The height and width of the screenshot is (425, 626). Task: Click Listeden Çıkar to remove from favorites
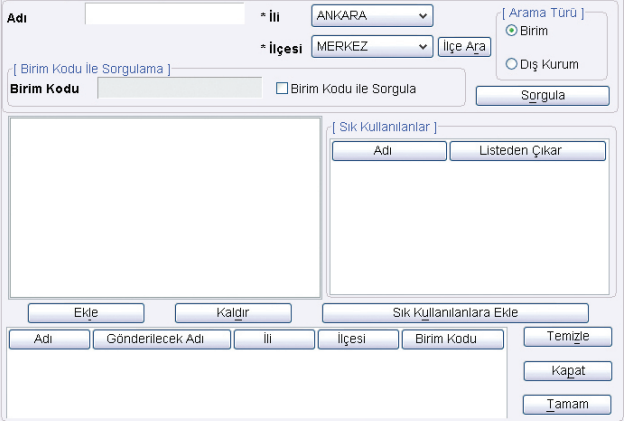(x=527, y=151)
